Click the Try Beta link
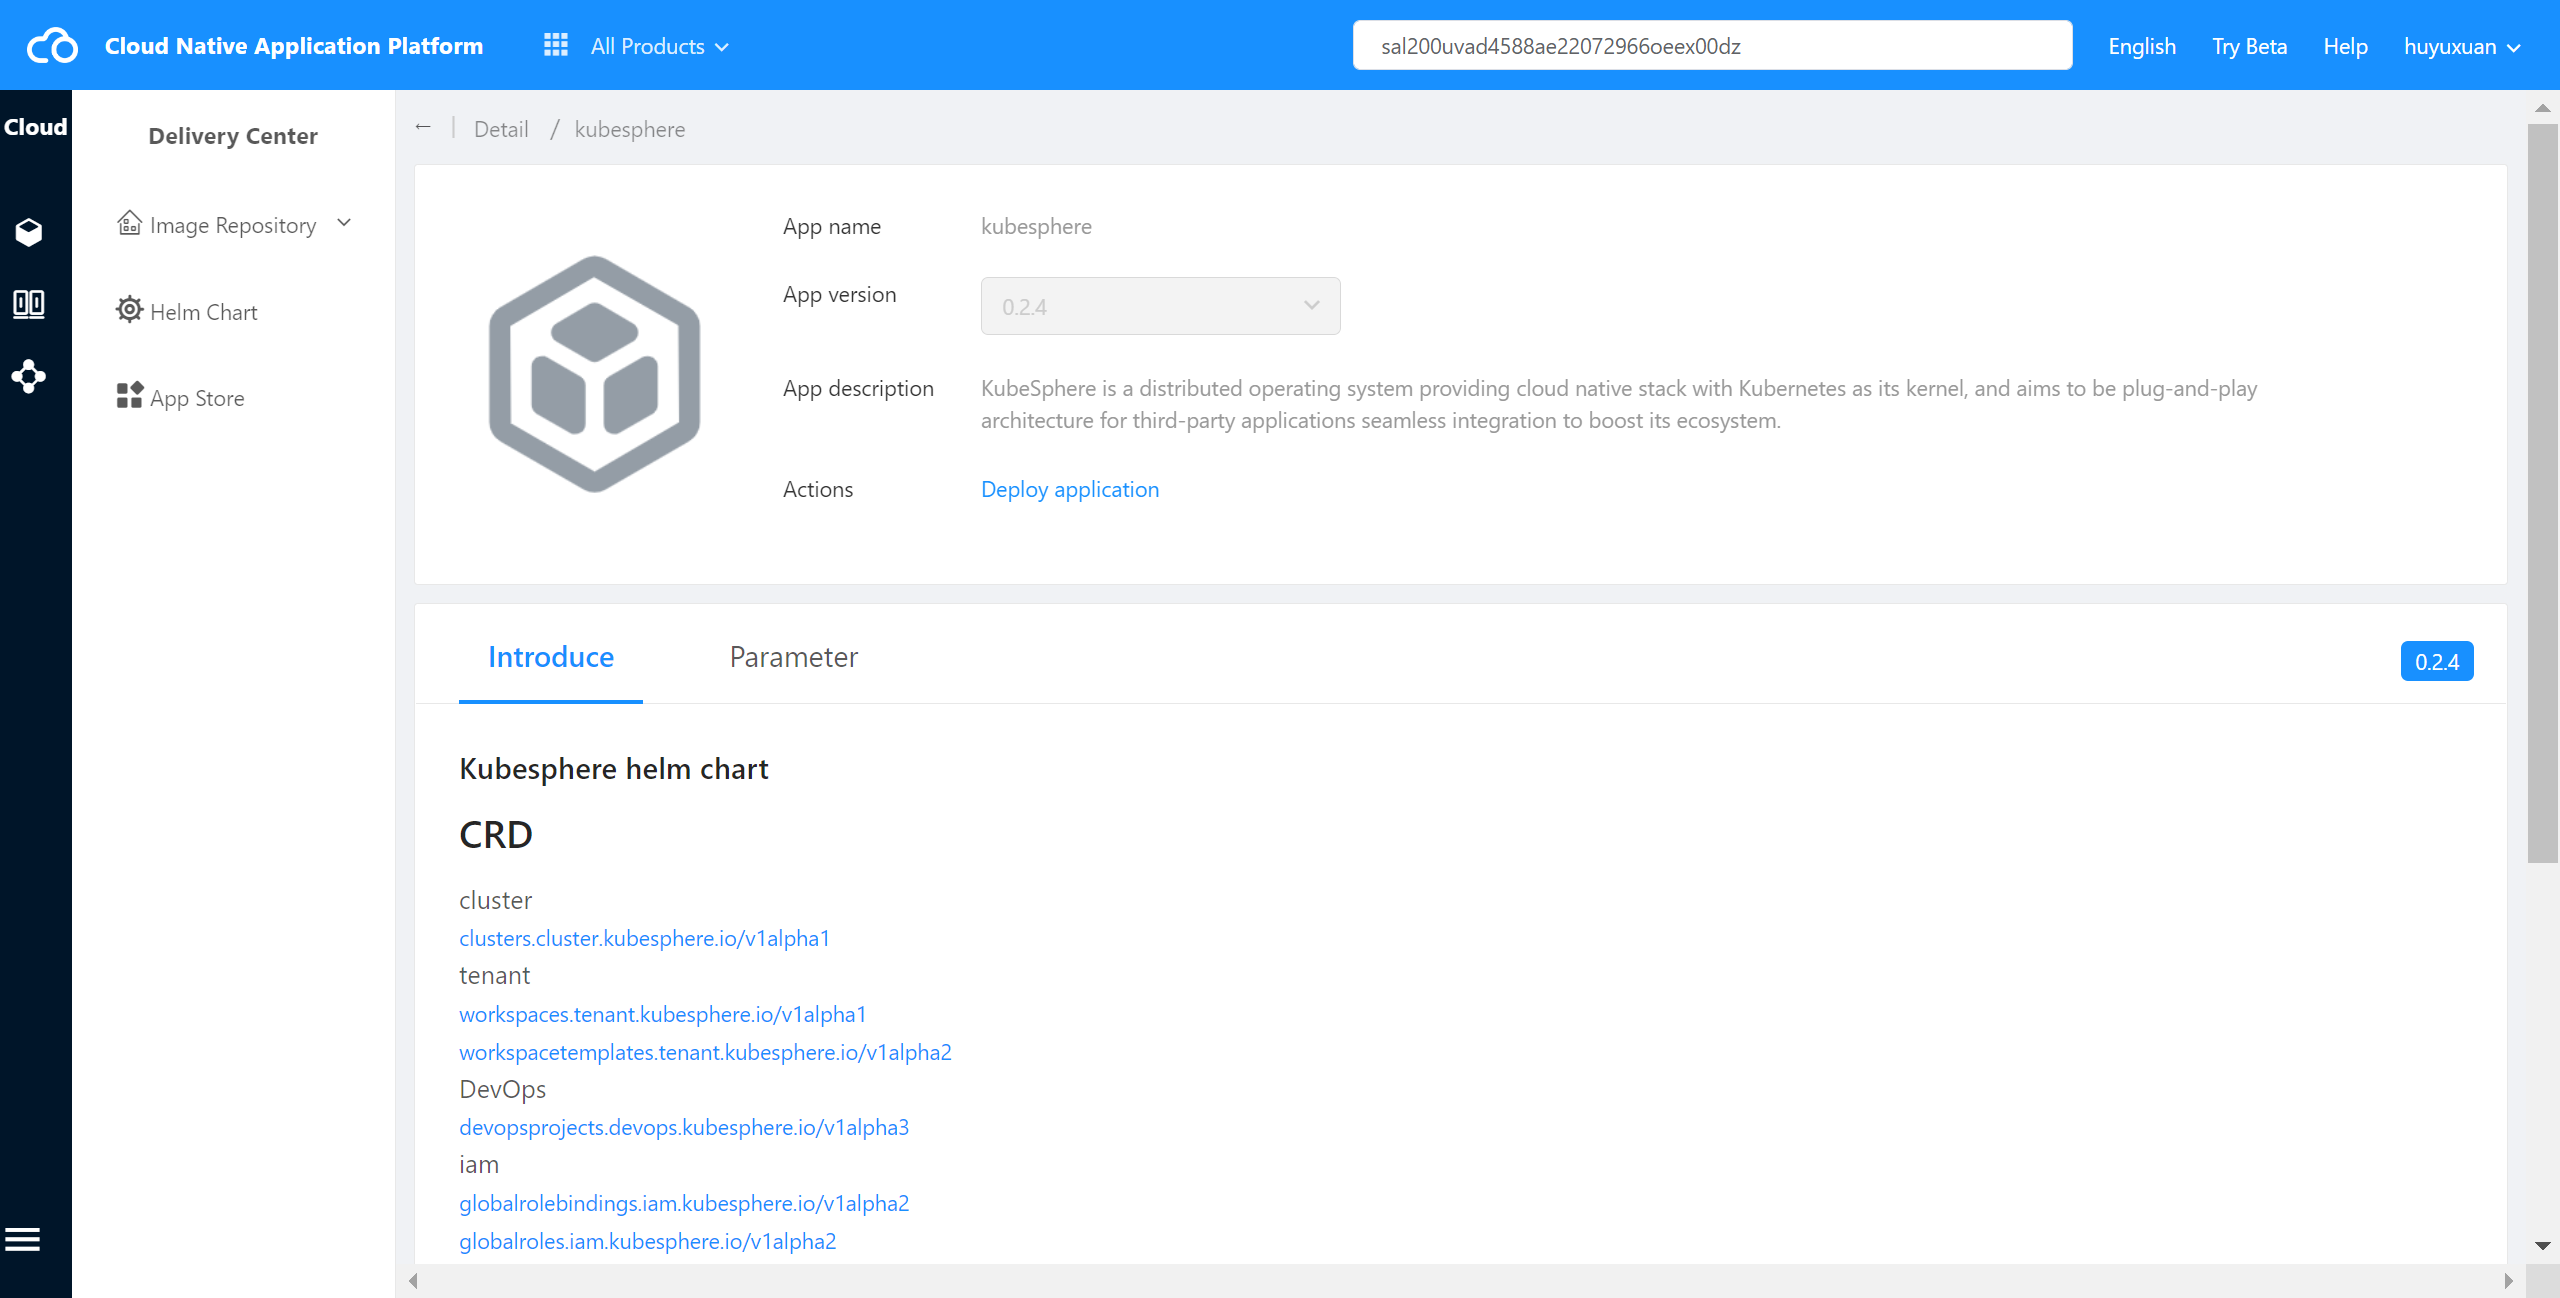 tap(2250, 46)
